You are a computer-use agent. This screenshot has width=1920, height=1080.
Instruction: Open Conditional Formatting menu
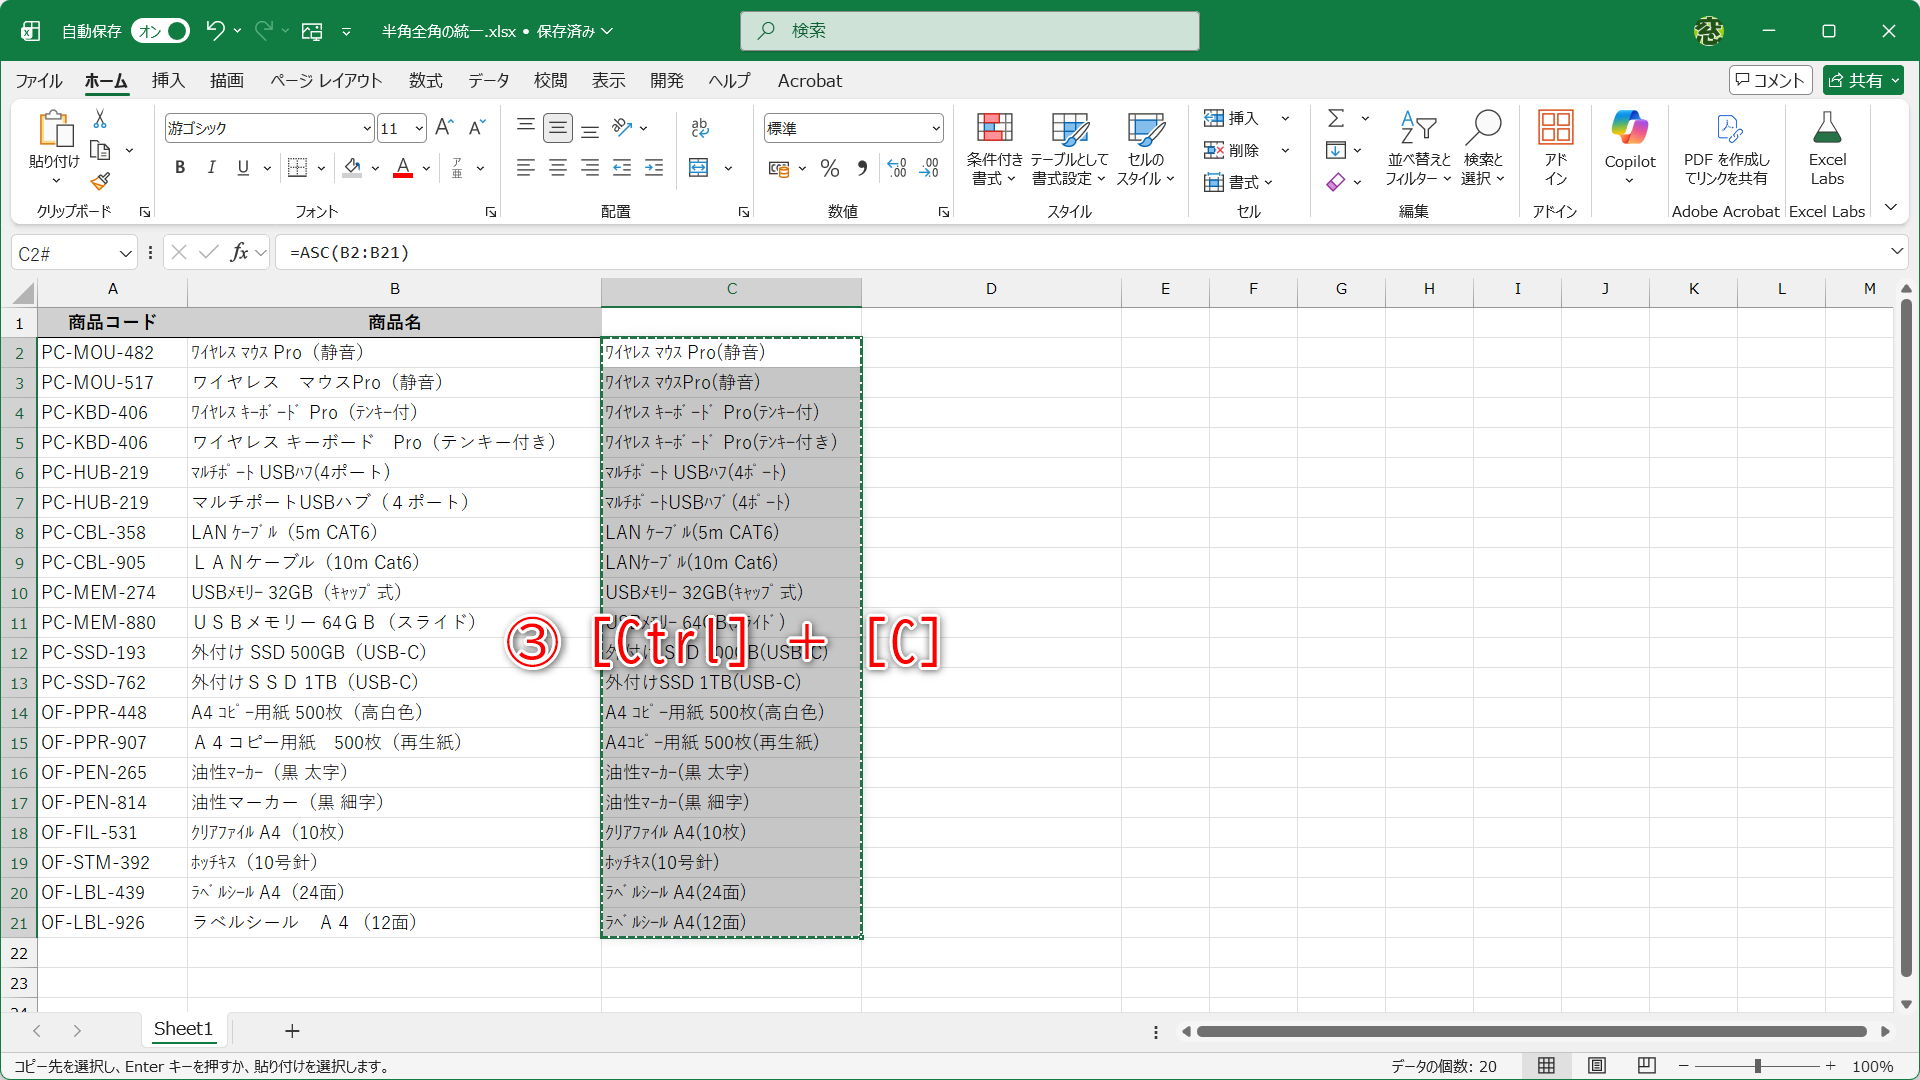(994, 148)
